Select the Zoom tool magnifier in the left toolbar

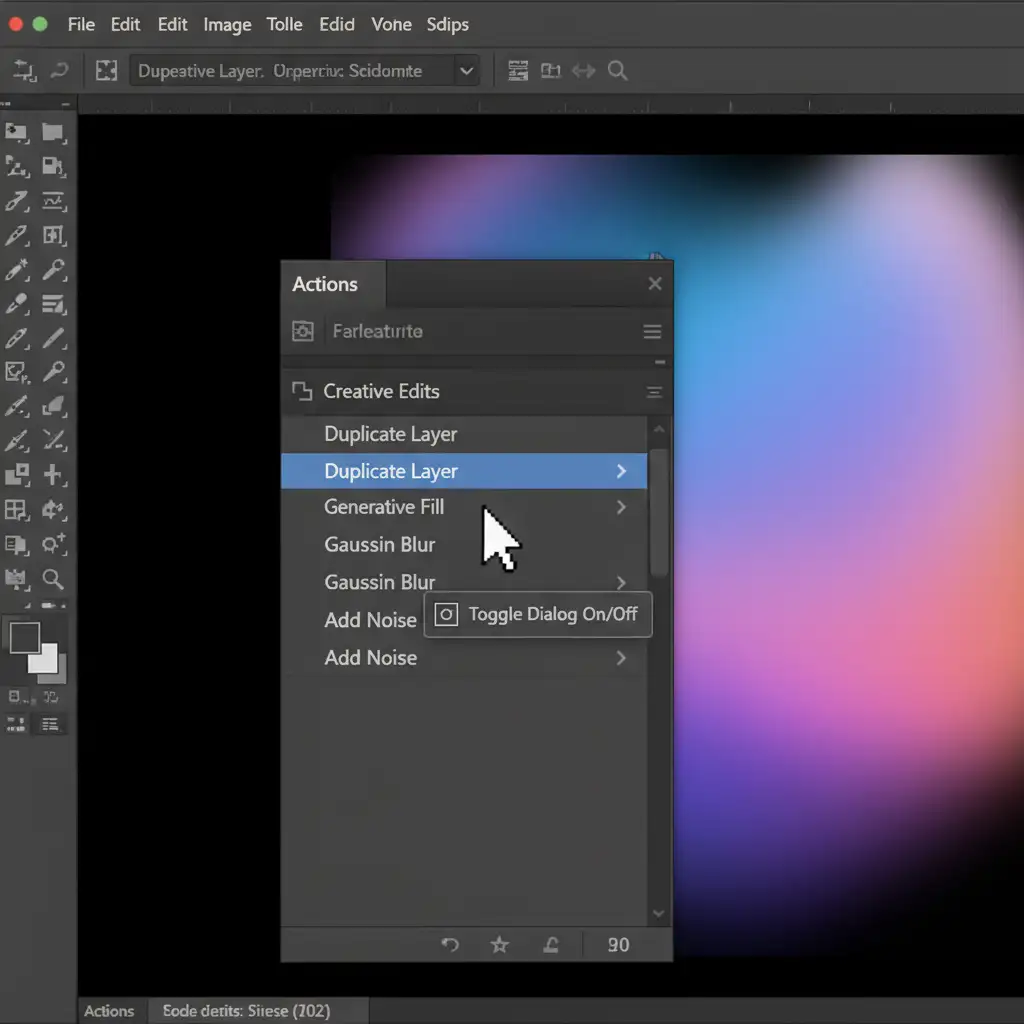53,579
